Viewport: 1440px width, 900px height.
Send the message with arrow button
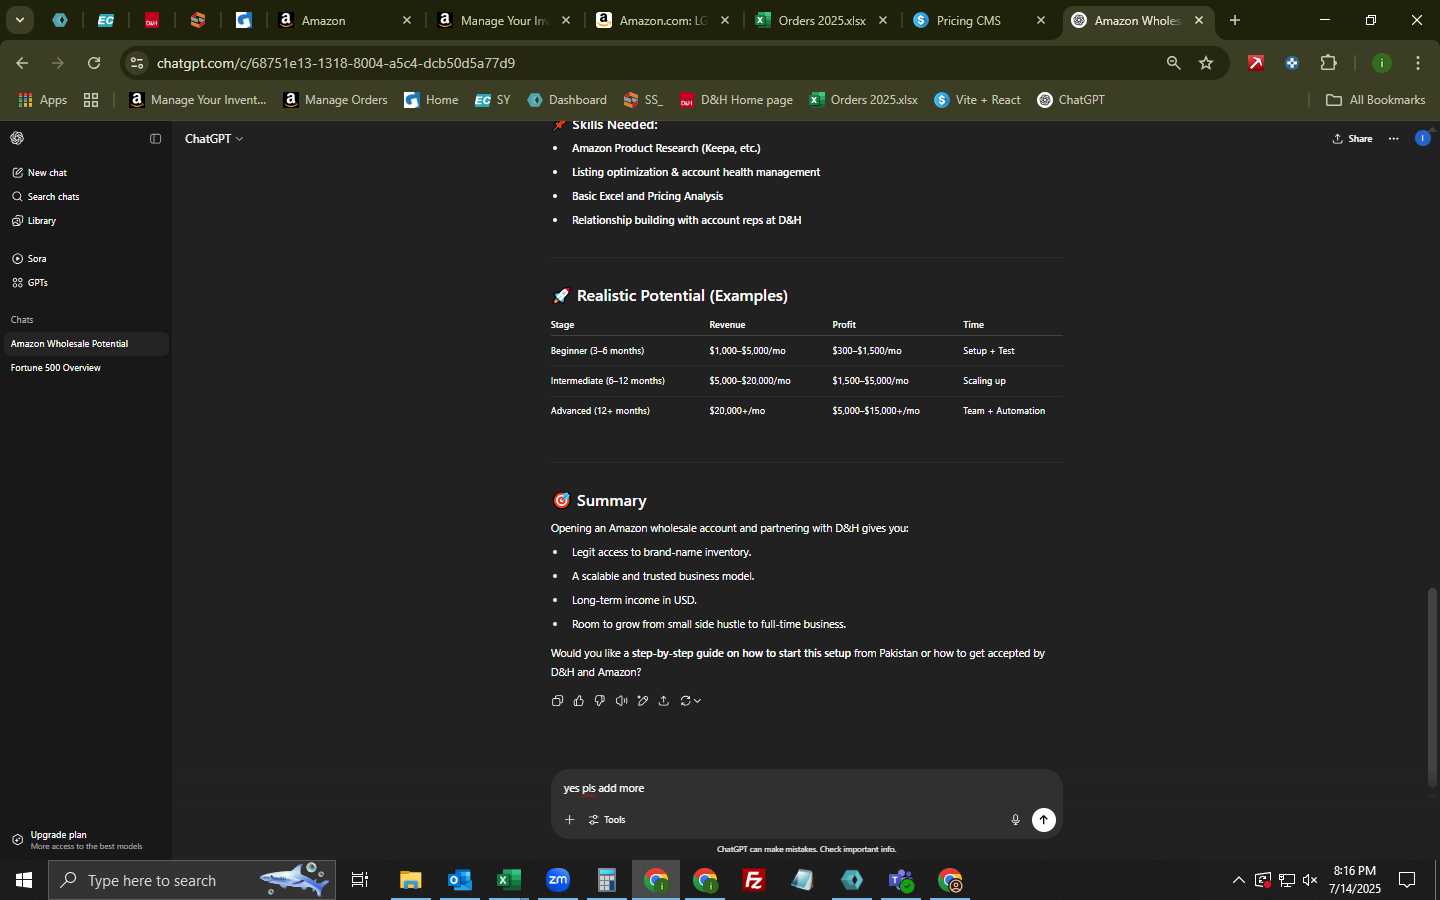click(x=1044, y=820)
